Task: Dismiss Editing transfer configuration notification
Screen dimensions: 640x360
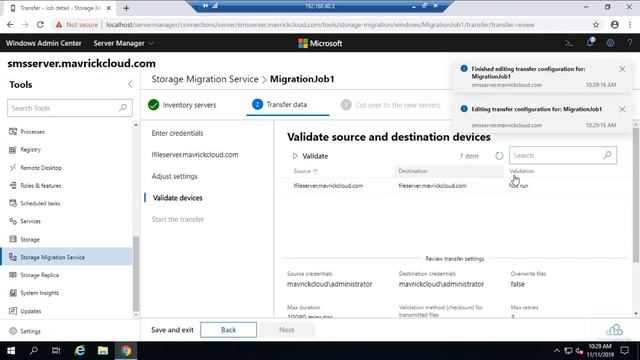Action: [622, 109]
